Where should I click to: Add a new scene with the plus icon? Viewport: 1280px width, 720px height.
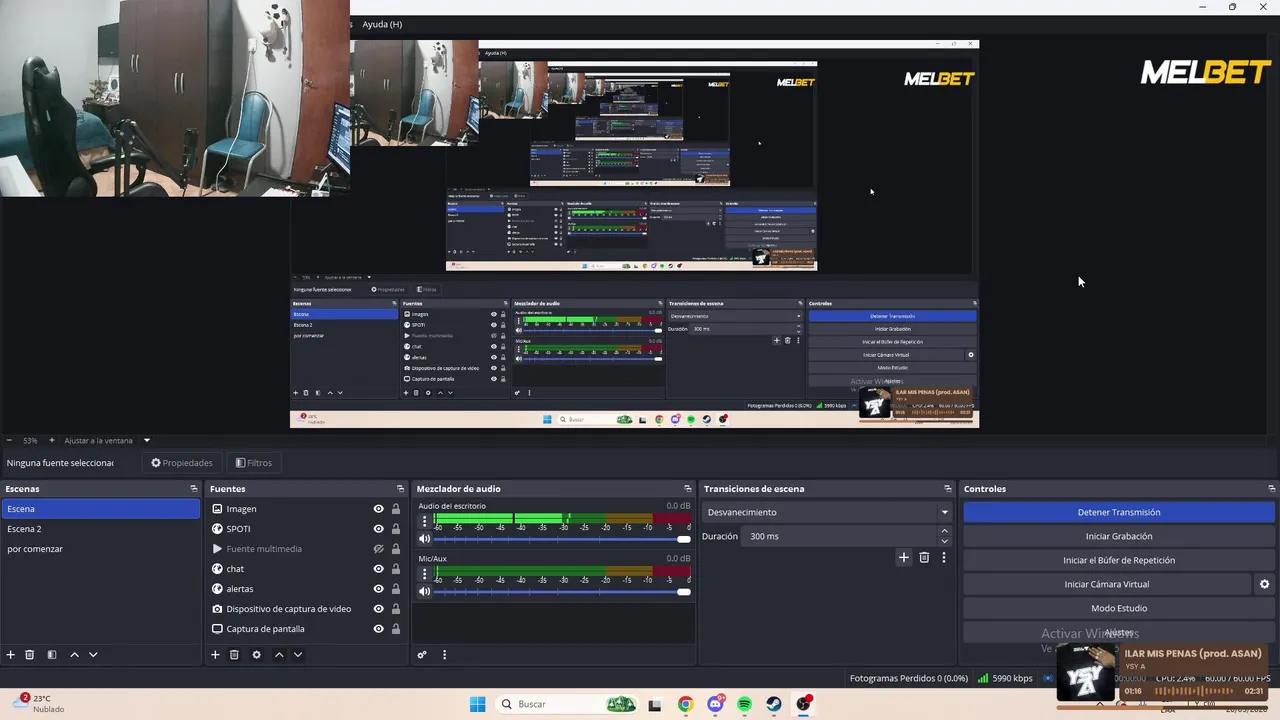tap(11, 655)
